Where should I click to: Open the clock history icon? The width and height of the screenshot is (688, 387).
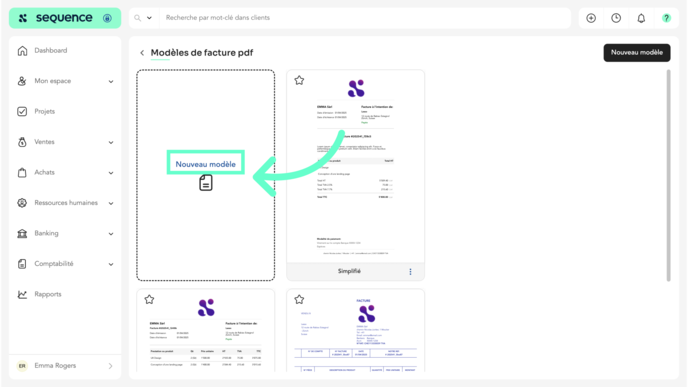tap(616, 18)
